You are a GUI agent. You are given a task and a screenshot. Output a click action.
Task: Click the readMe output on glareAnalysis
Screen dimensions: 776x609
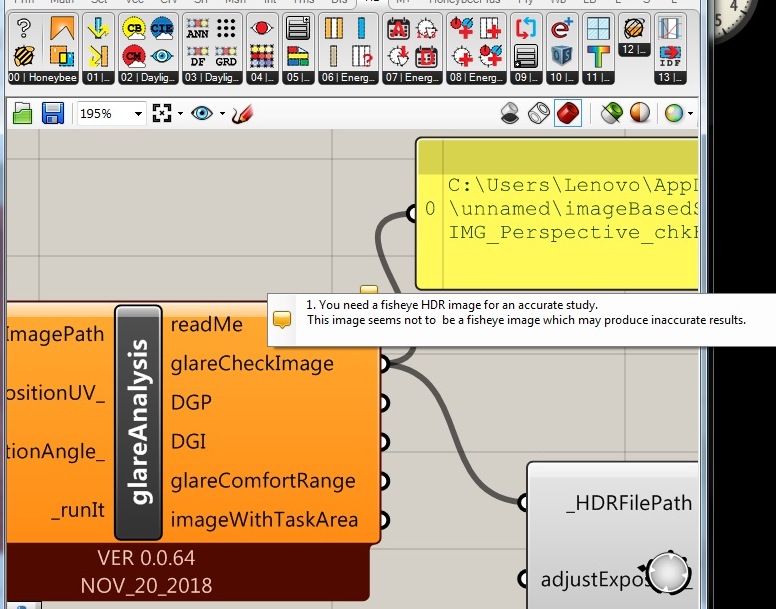pyautogui.click(x=206, y=325)
